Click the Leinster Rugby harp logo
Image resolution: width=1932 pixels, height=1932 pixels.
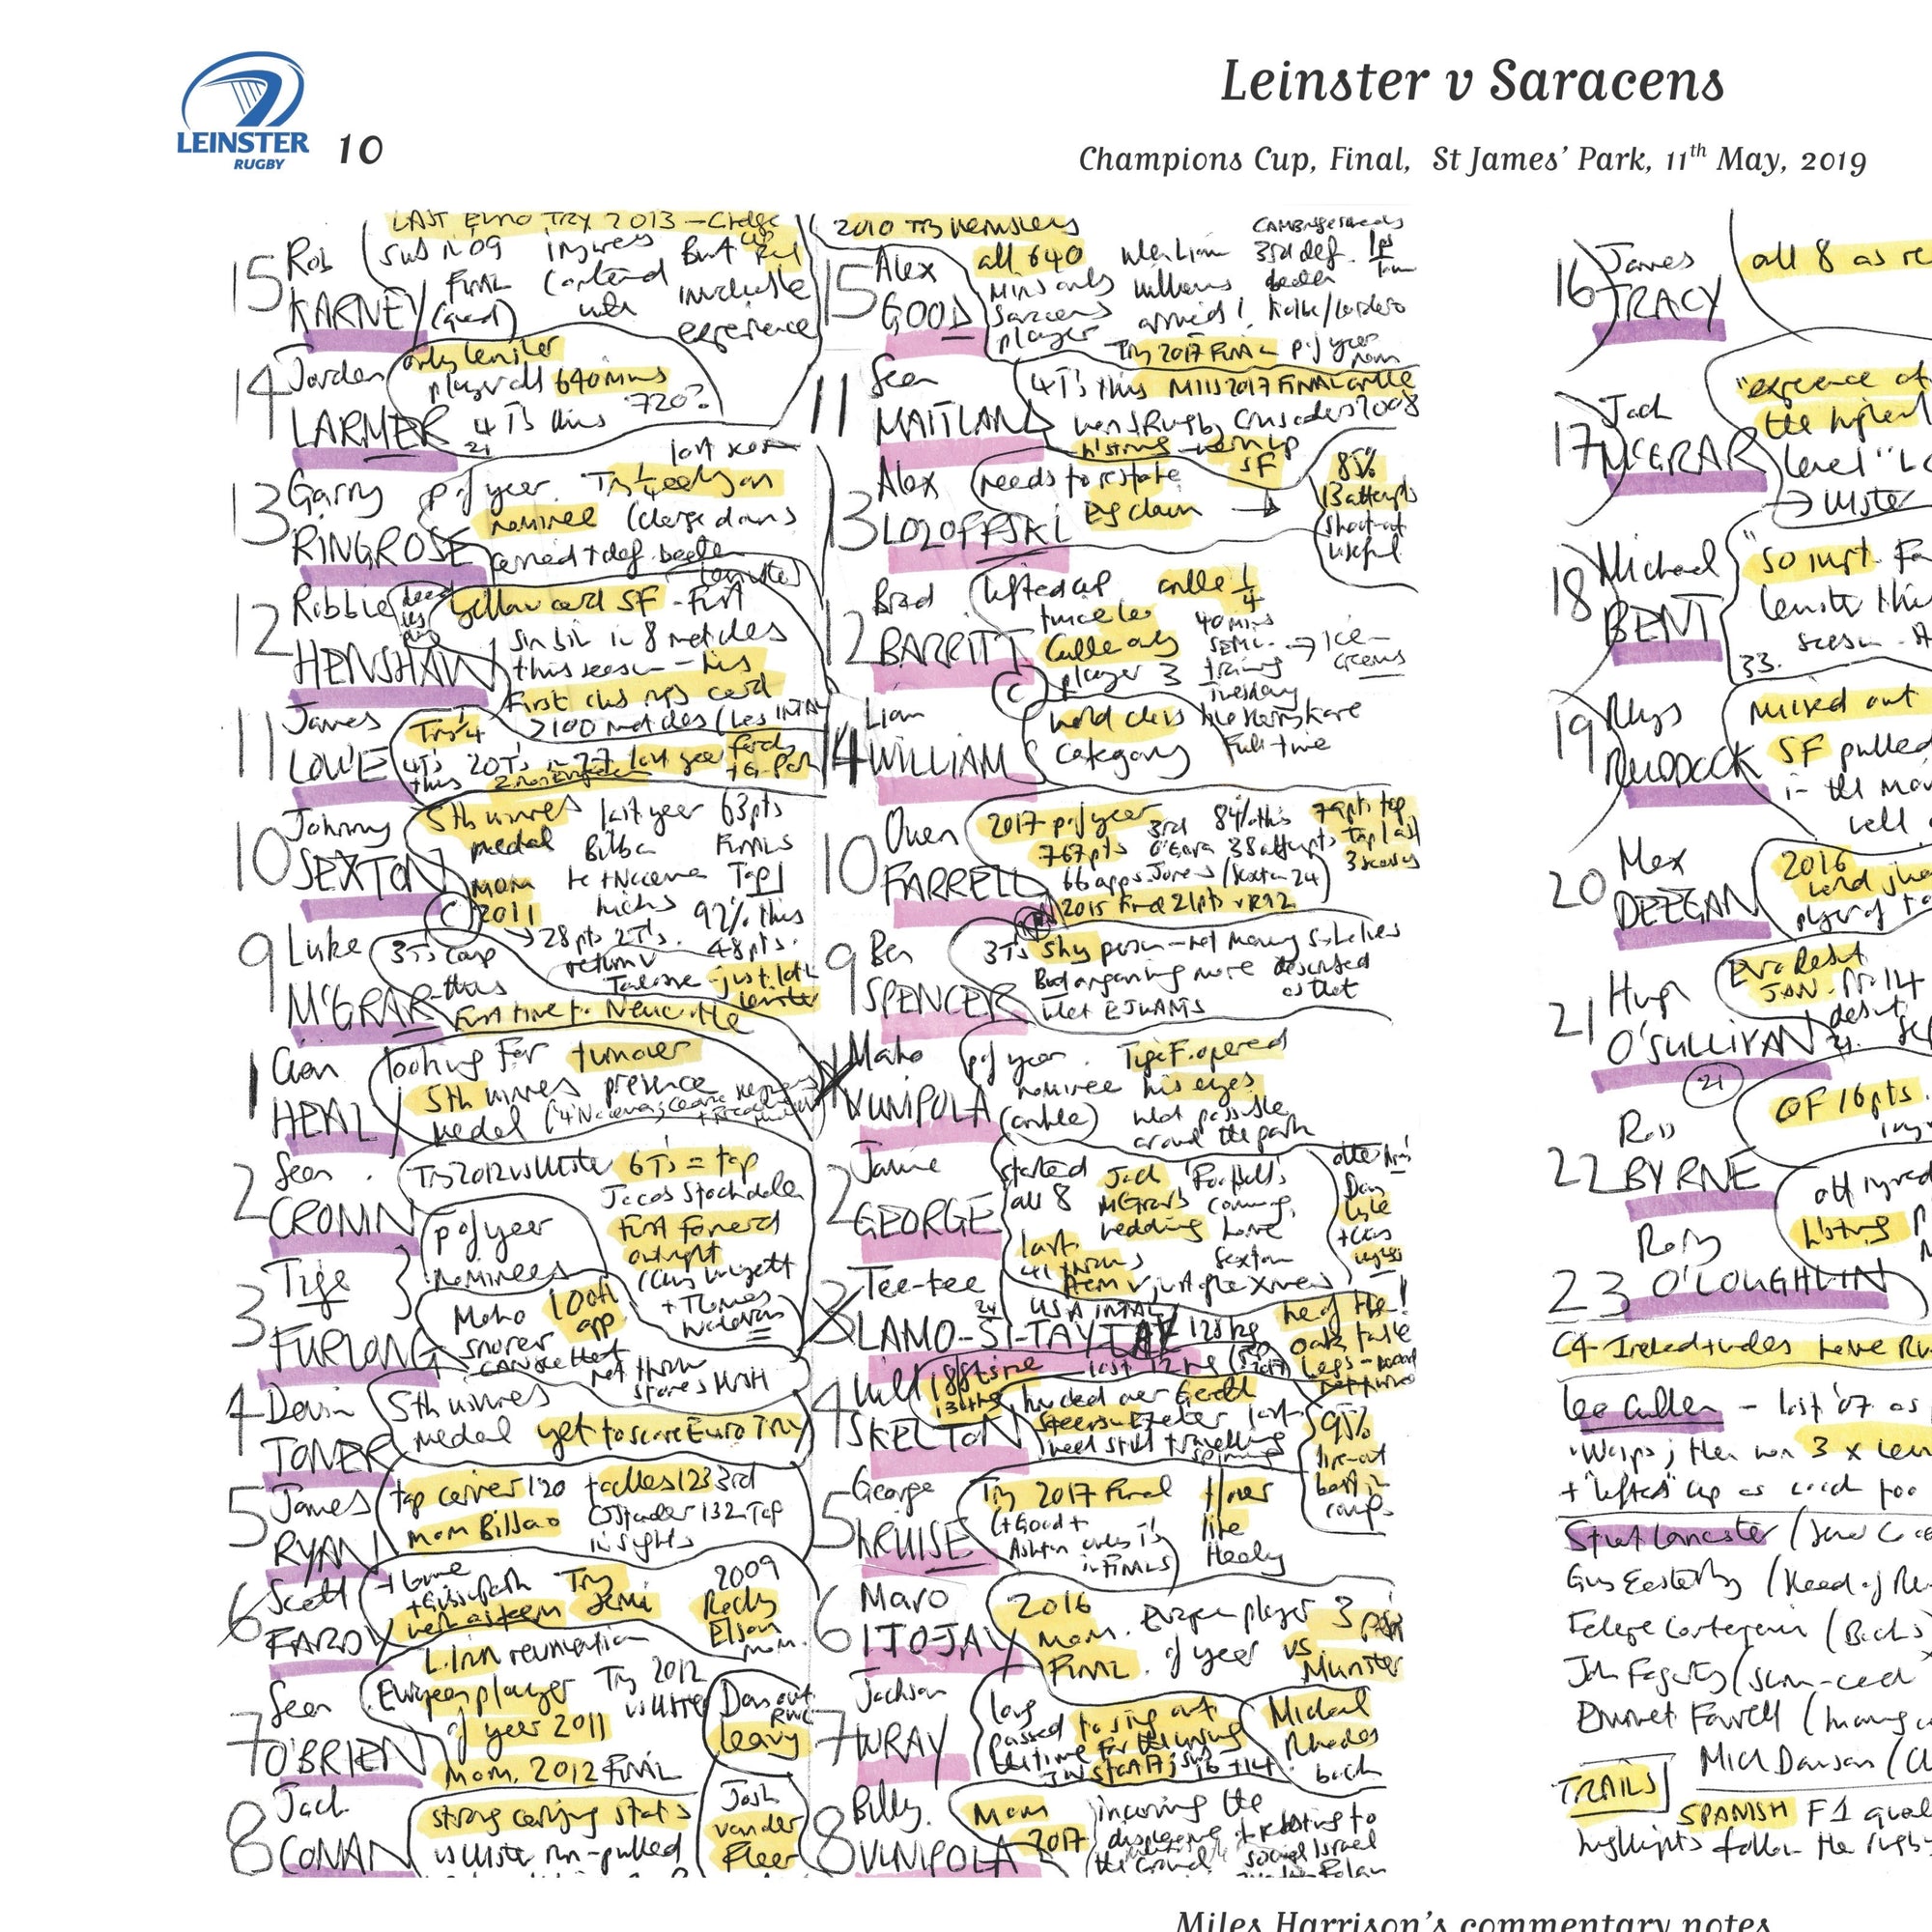[245, 113]
